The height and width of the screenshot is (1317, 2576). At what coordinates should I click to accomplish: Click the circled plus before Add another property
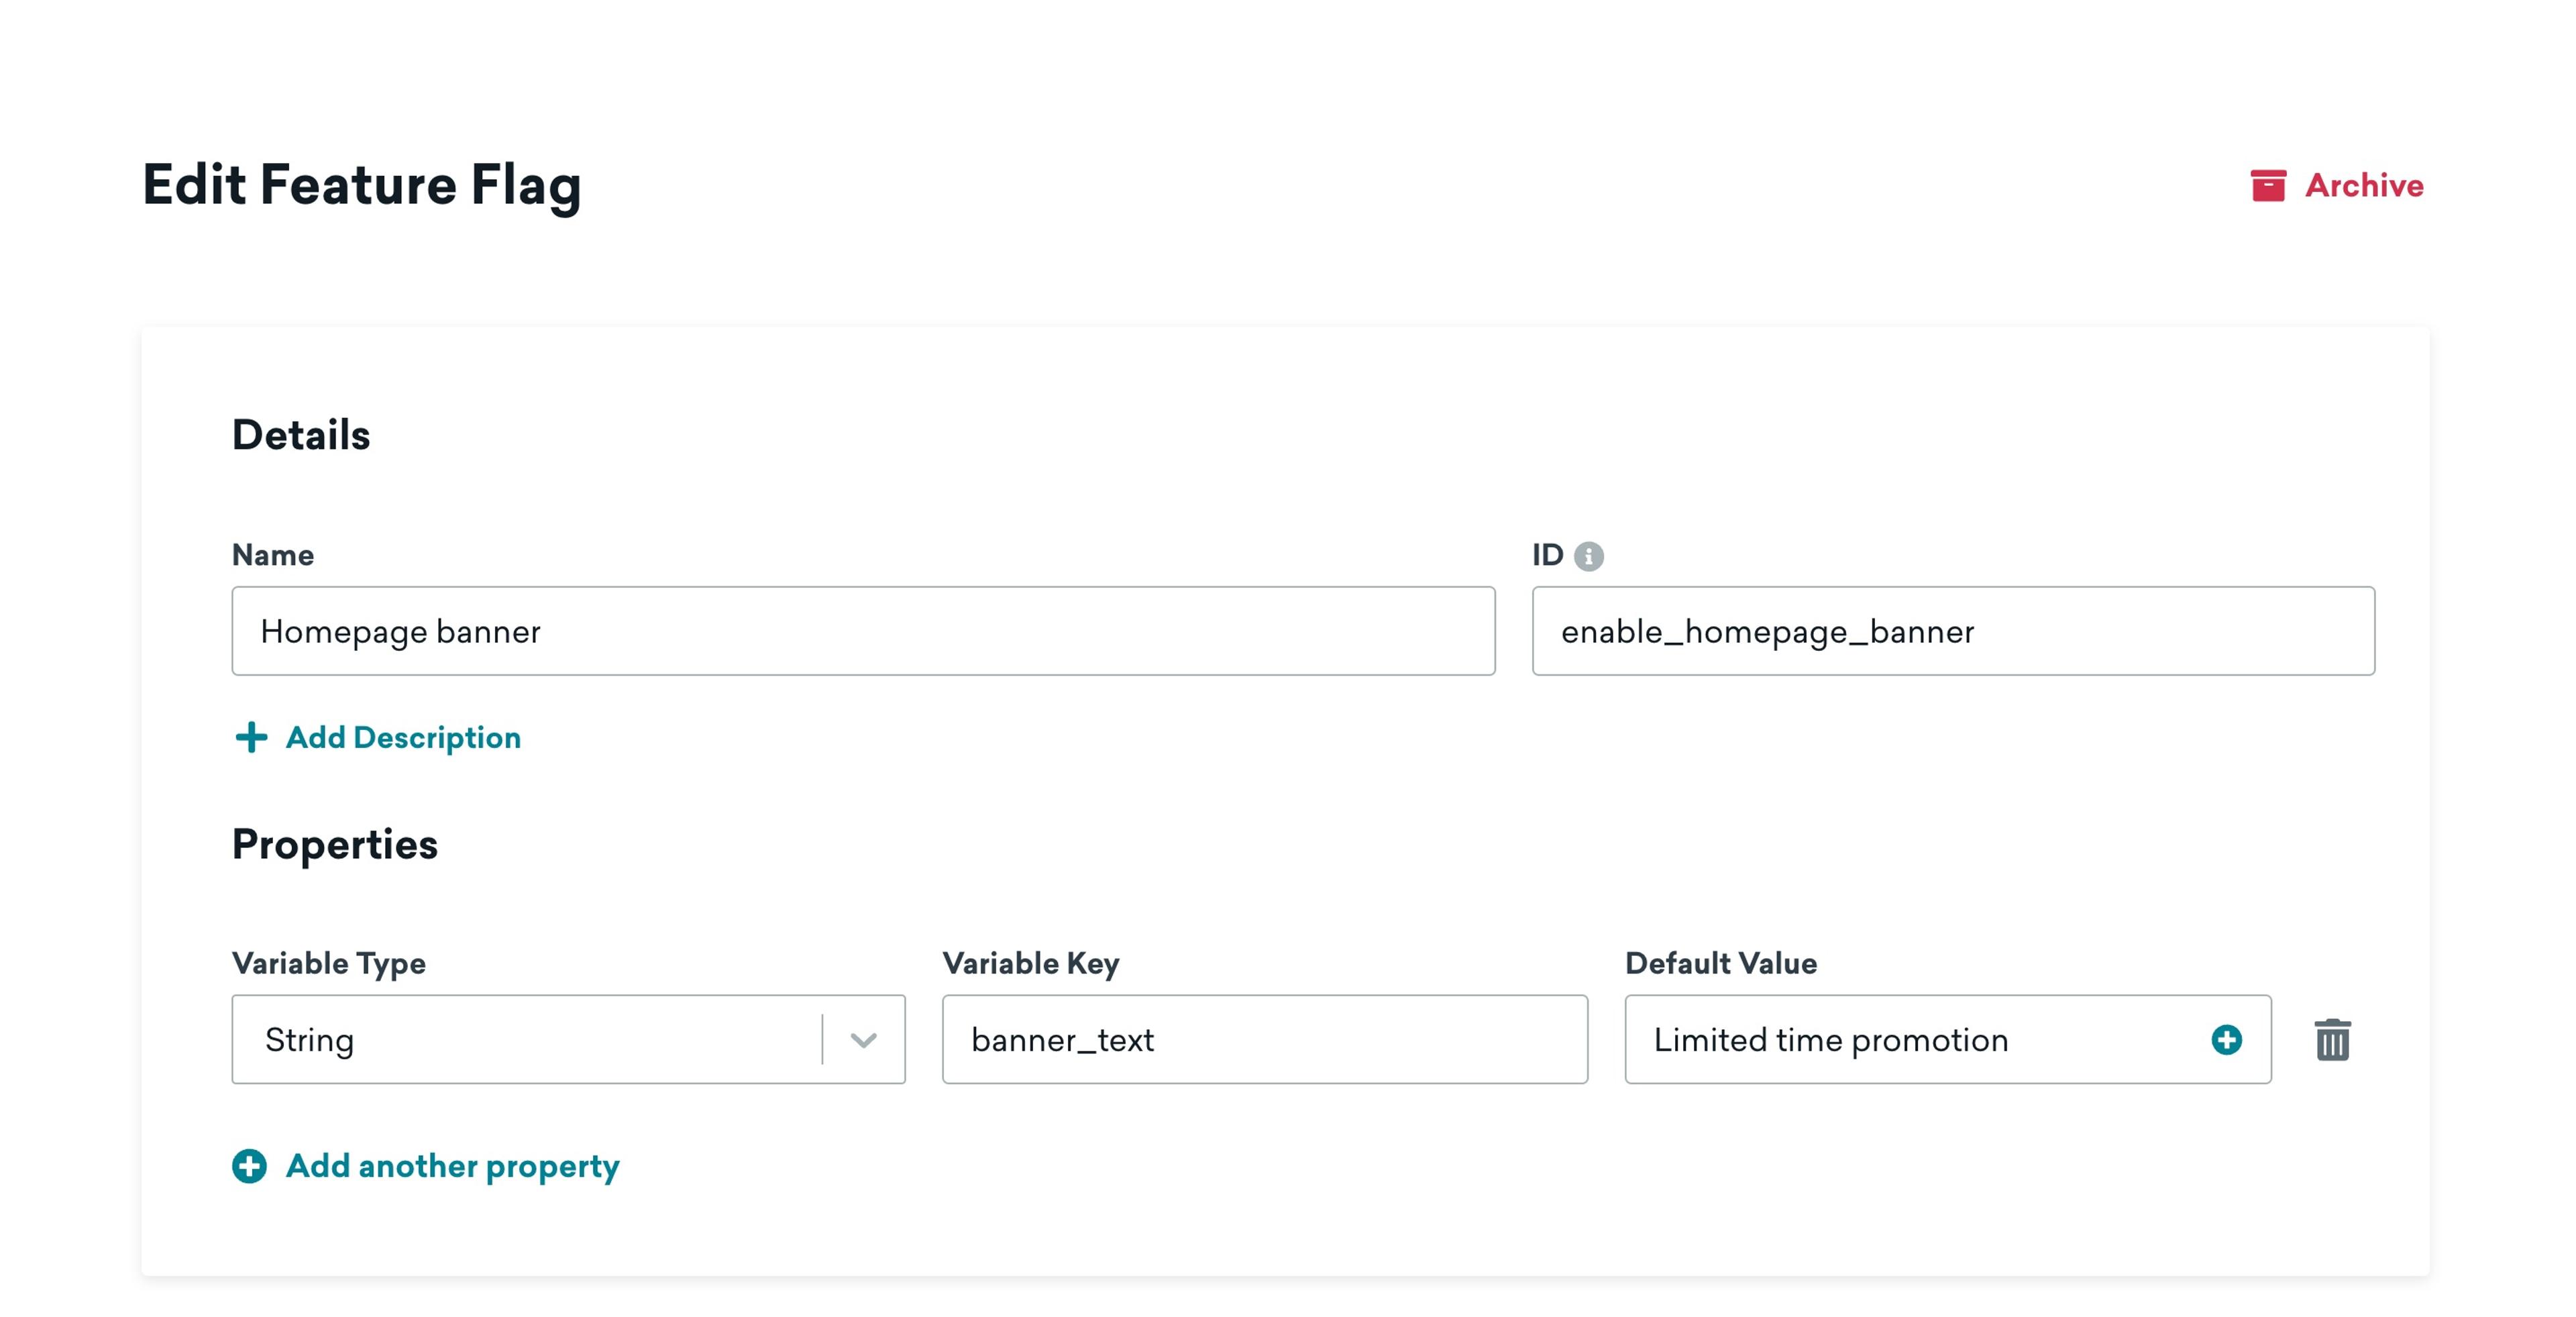tap(249, 1166)
